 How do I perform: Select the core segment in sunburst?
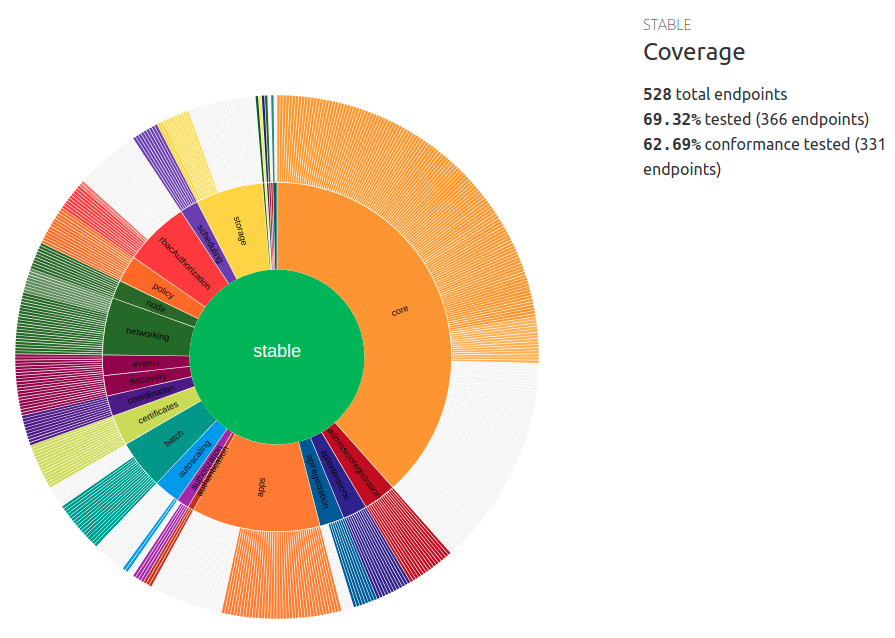(x=400, y=310)
